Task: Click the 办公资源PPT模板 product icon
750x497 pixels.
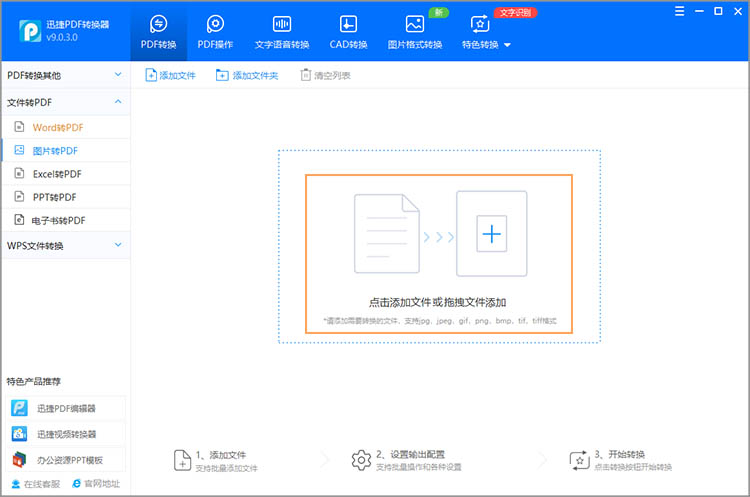Action: click(x=19, y=460)
